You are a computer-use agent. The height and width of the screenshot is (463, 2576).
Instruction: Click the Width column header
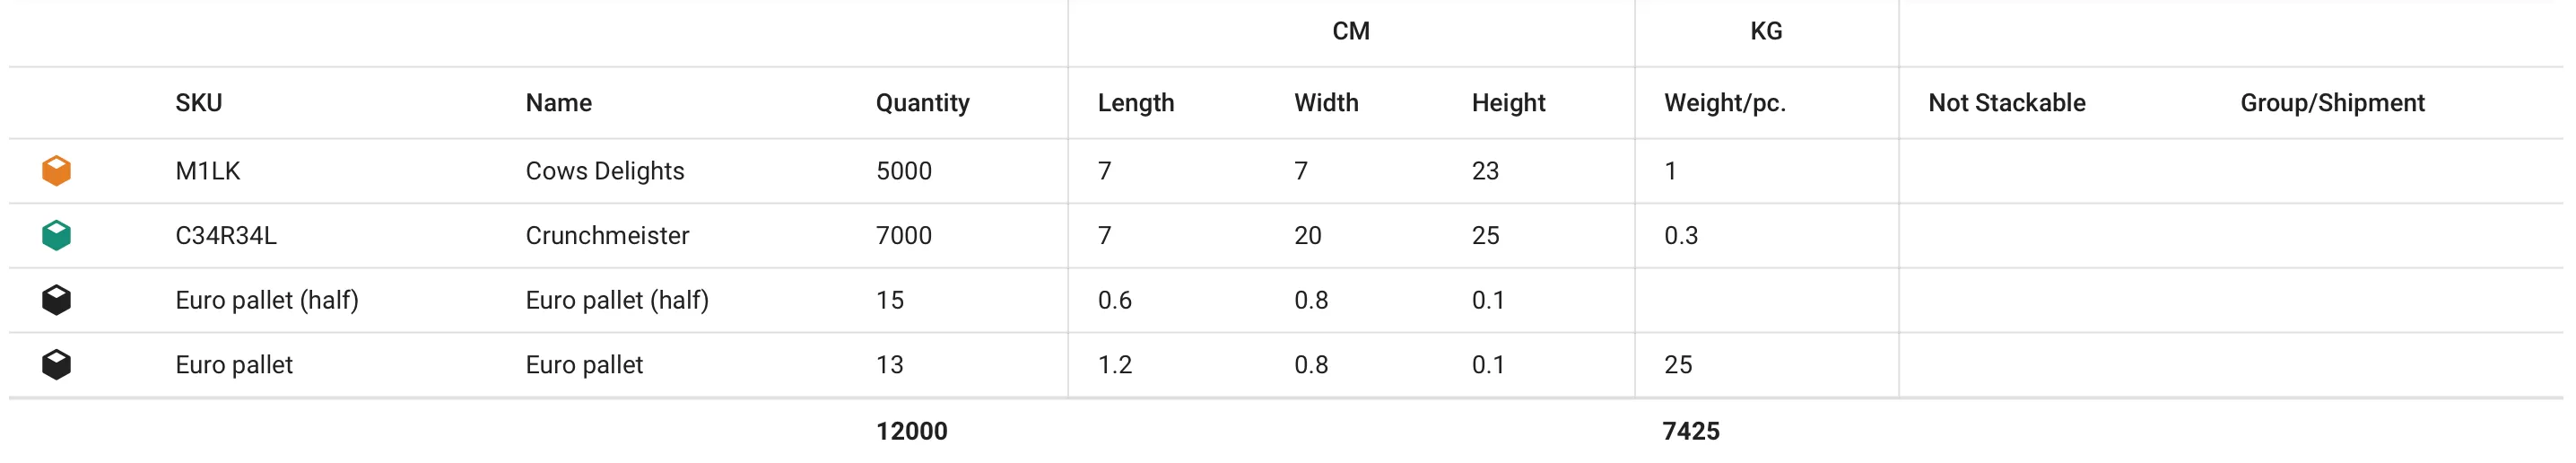tap(1326, 103)
